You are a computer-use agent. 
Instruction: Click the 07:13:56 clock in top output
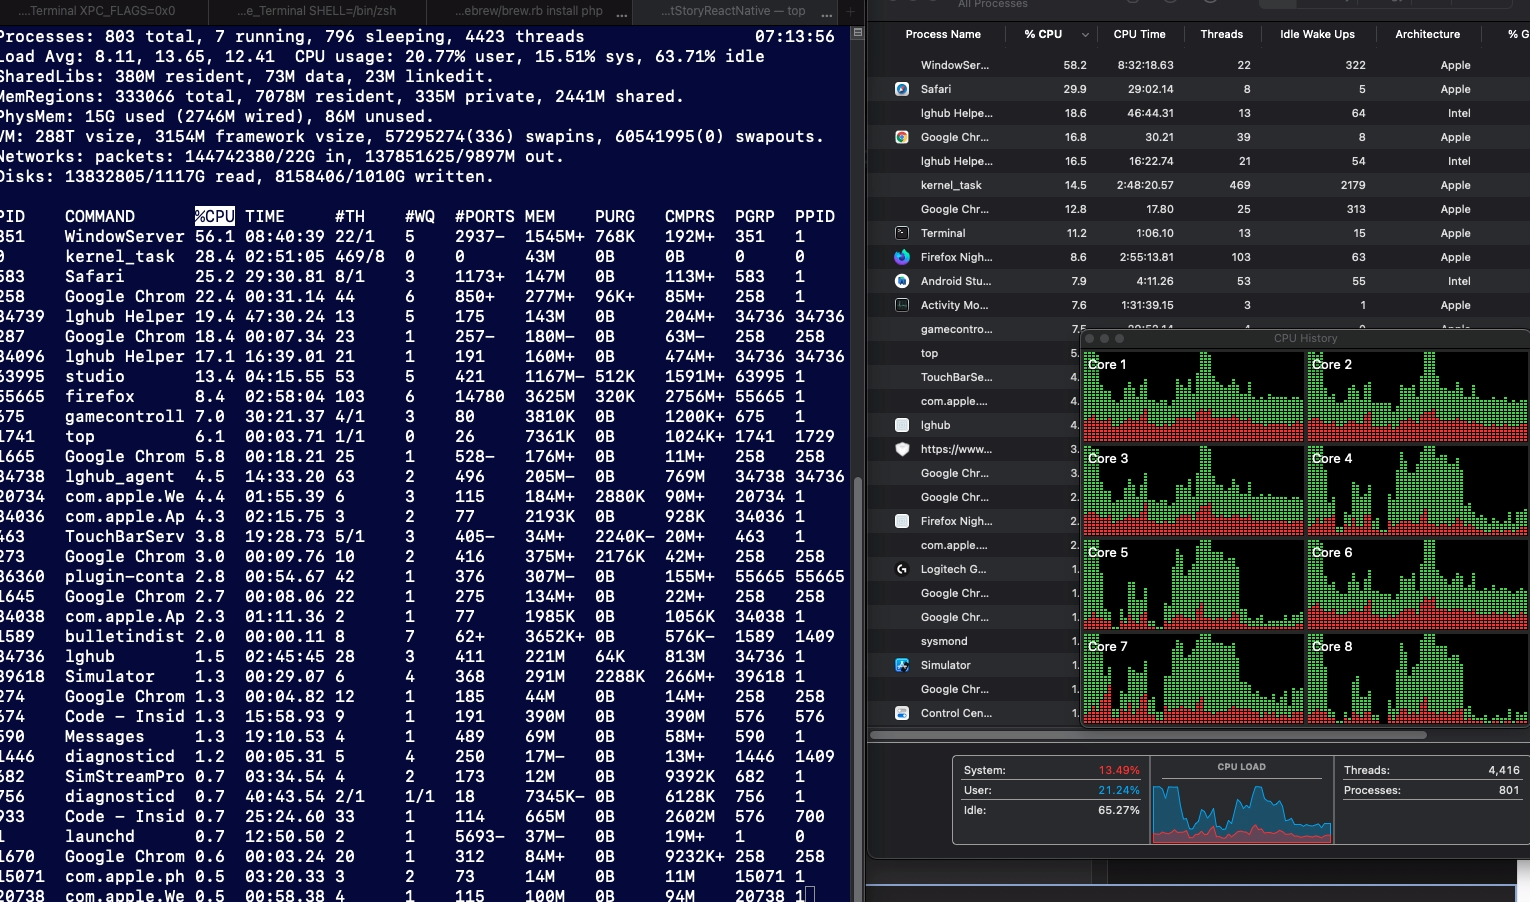pos(795,36)
